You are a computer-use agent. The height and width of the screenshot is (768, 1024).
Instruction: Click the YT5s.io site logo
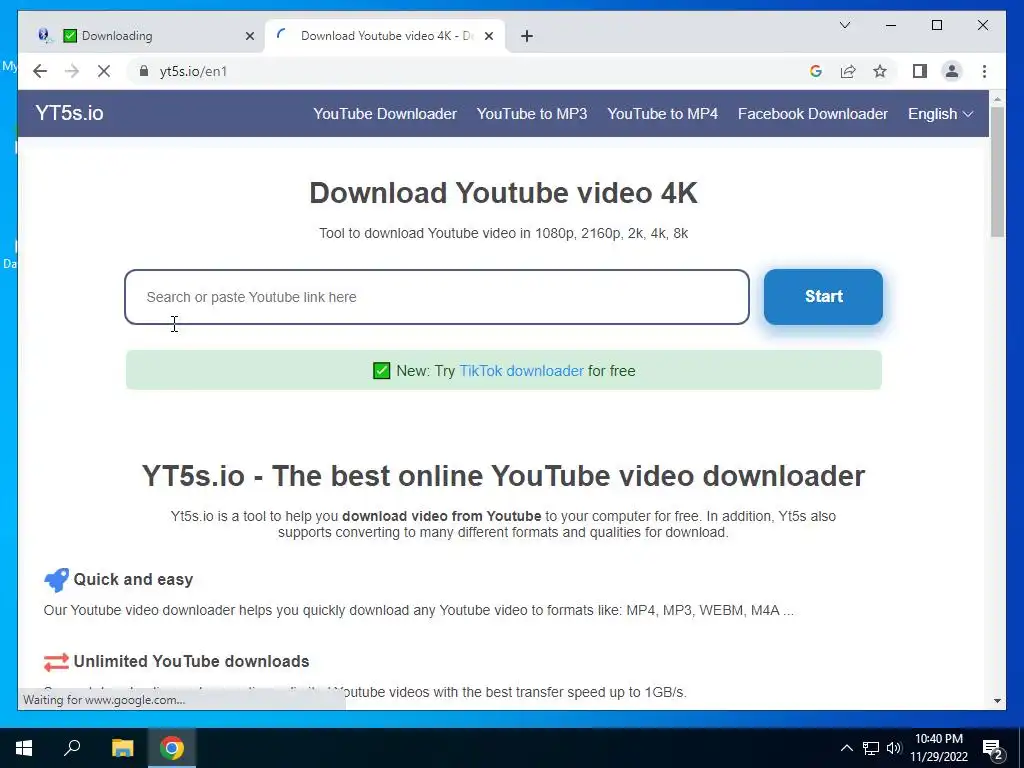pyautogui.click(x=69, y=113)
